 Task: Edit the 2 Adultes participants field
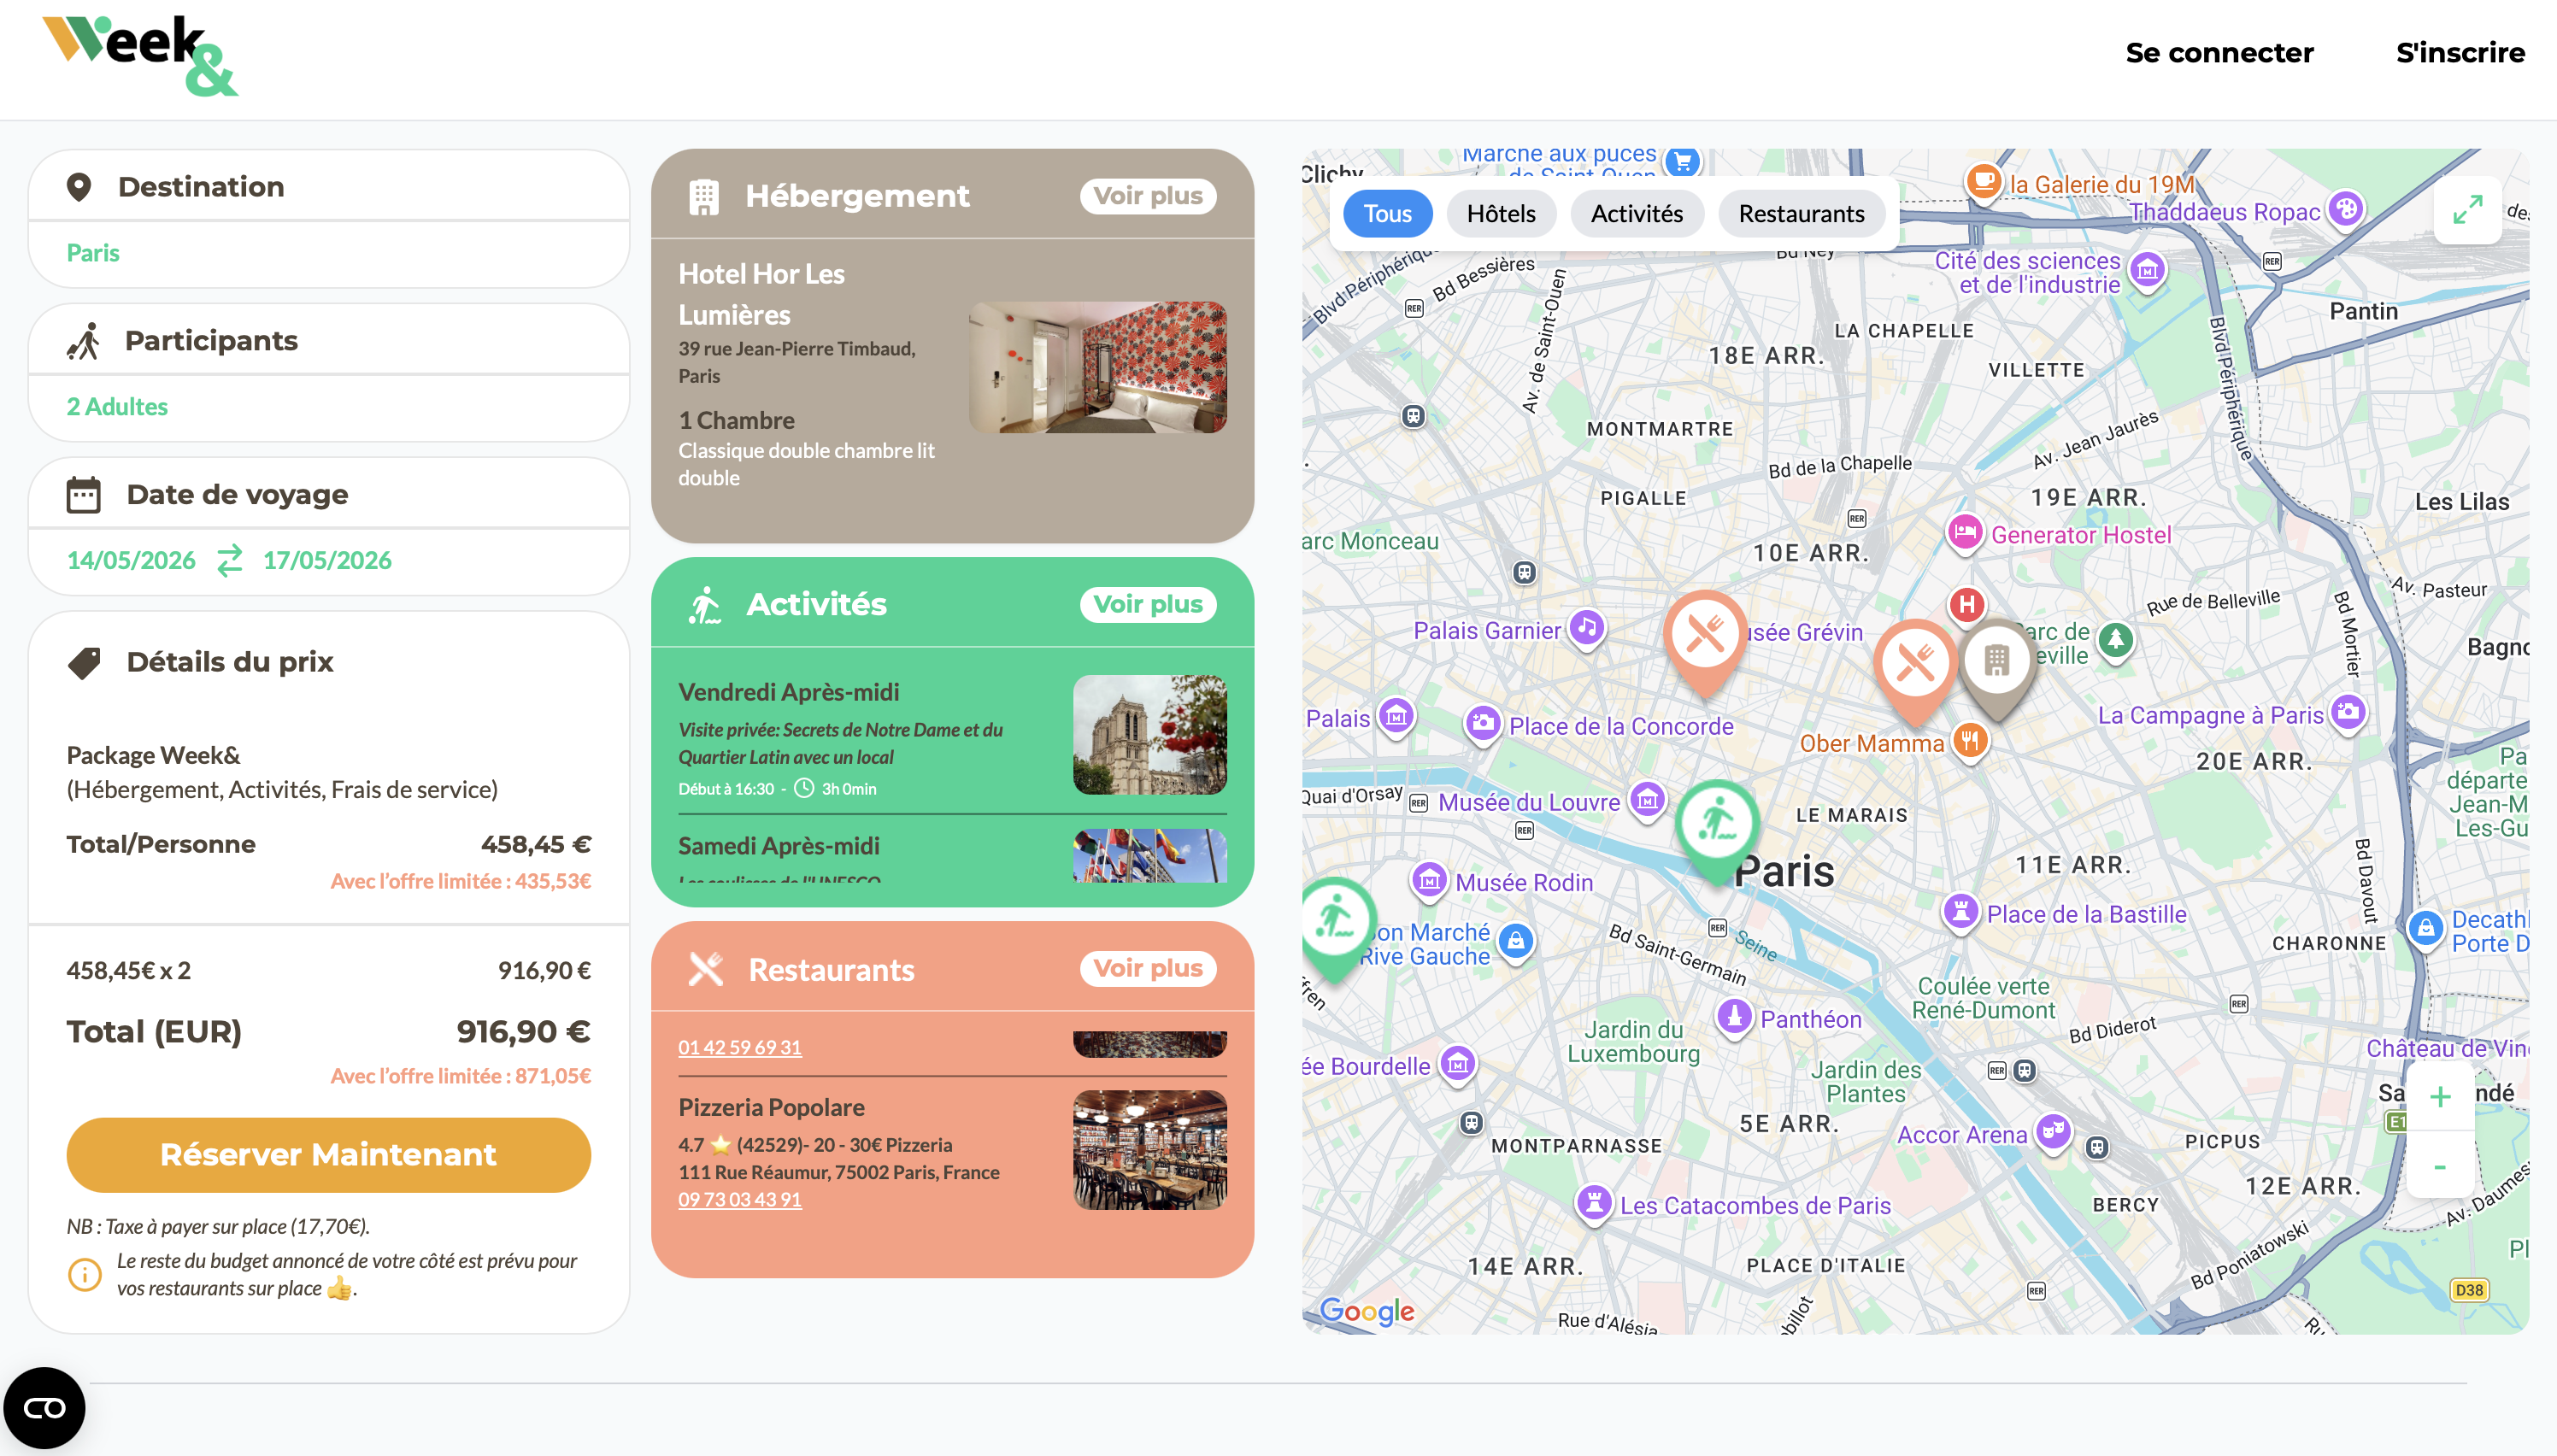tap(329, 407)
